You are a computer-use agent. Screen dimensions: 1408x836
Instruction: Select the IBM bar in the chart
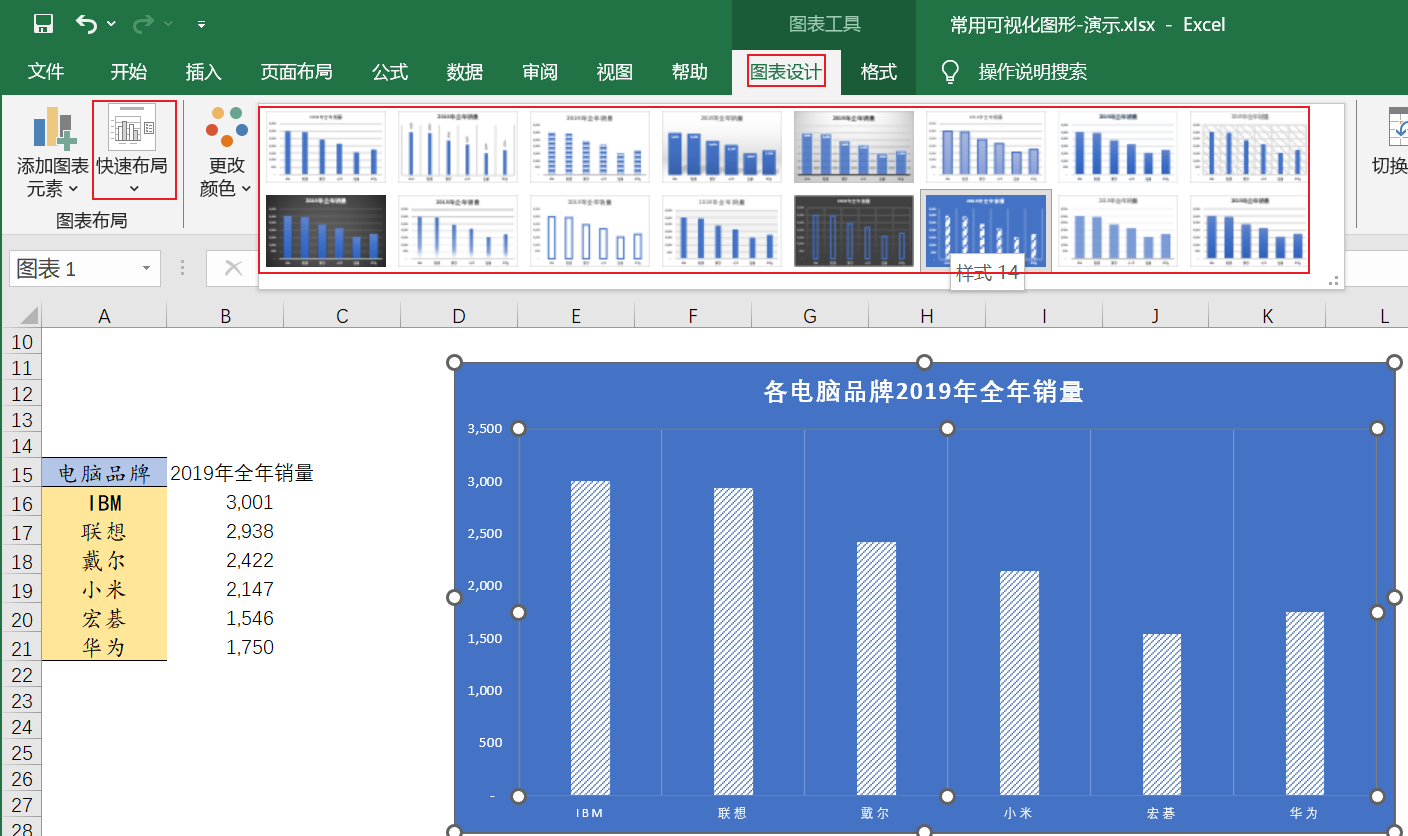tap(590, 638)
